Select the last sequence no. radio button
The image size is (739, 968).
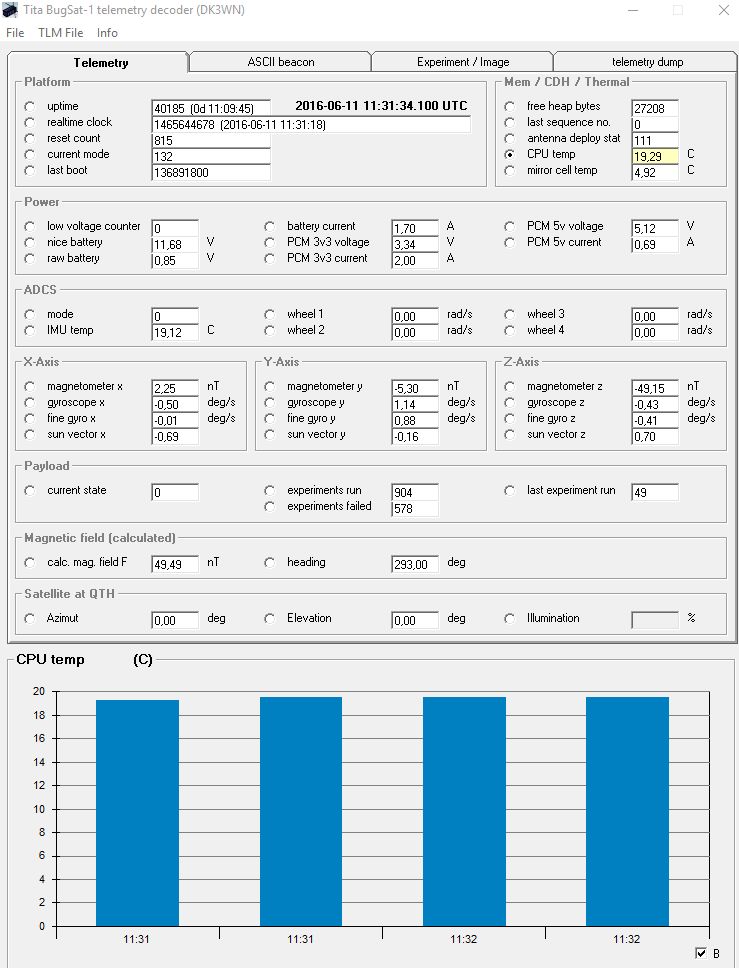[509, 122]
